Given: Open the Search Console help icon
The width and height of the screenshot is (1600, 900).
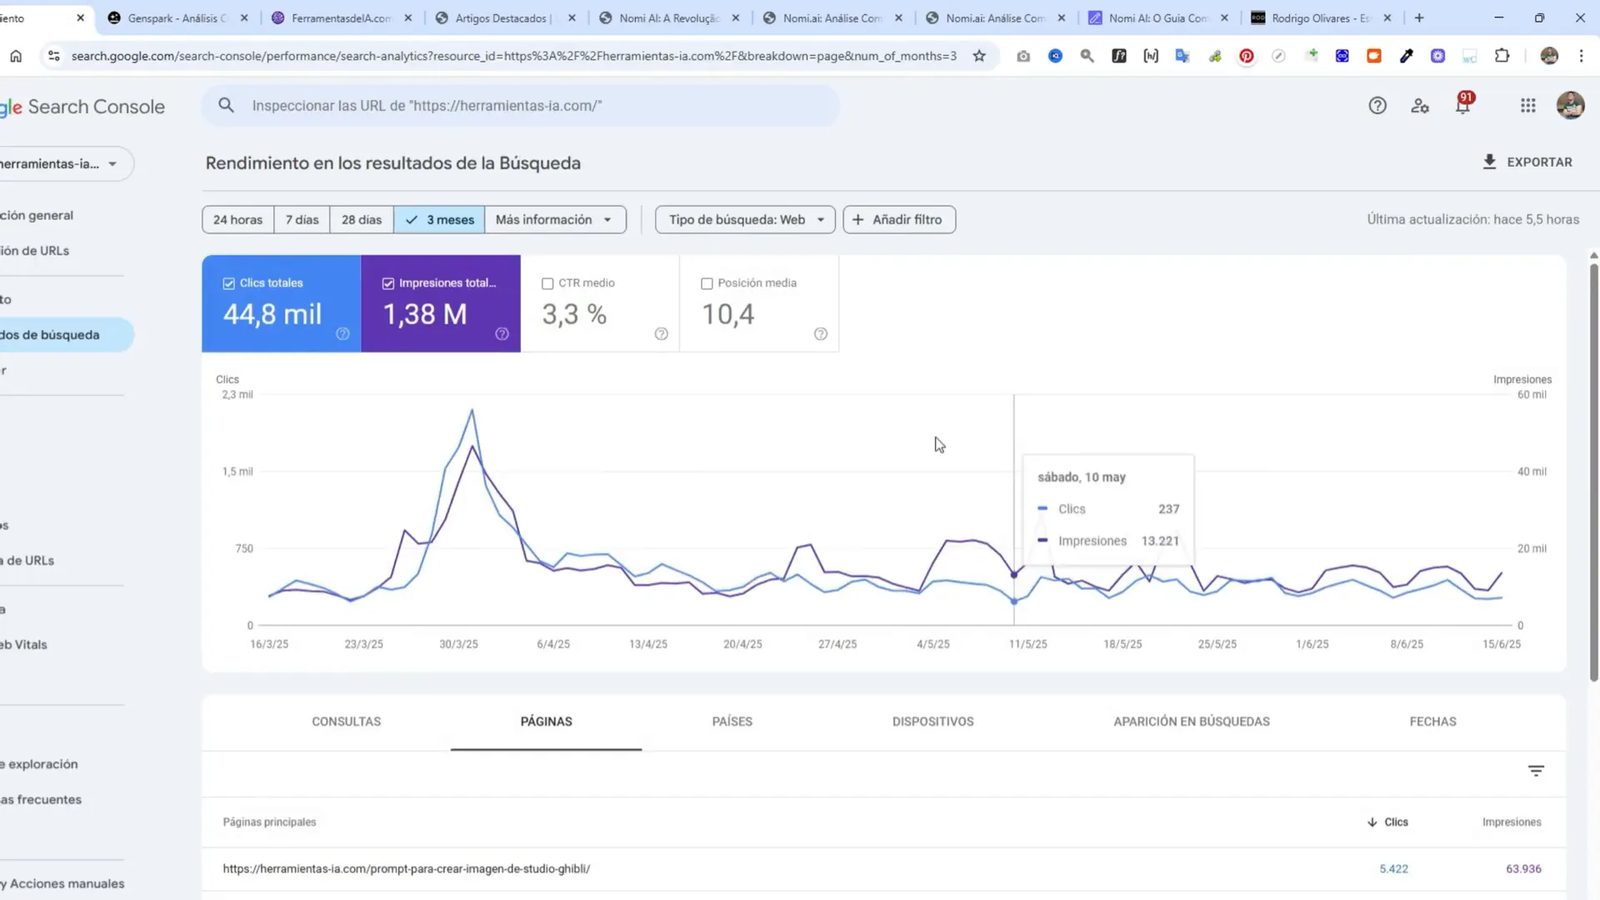Looking at the screenshot, I should coord(1377,105).
